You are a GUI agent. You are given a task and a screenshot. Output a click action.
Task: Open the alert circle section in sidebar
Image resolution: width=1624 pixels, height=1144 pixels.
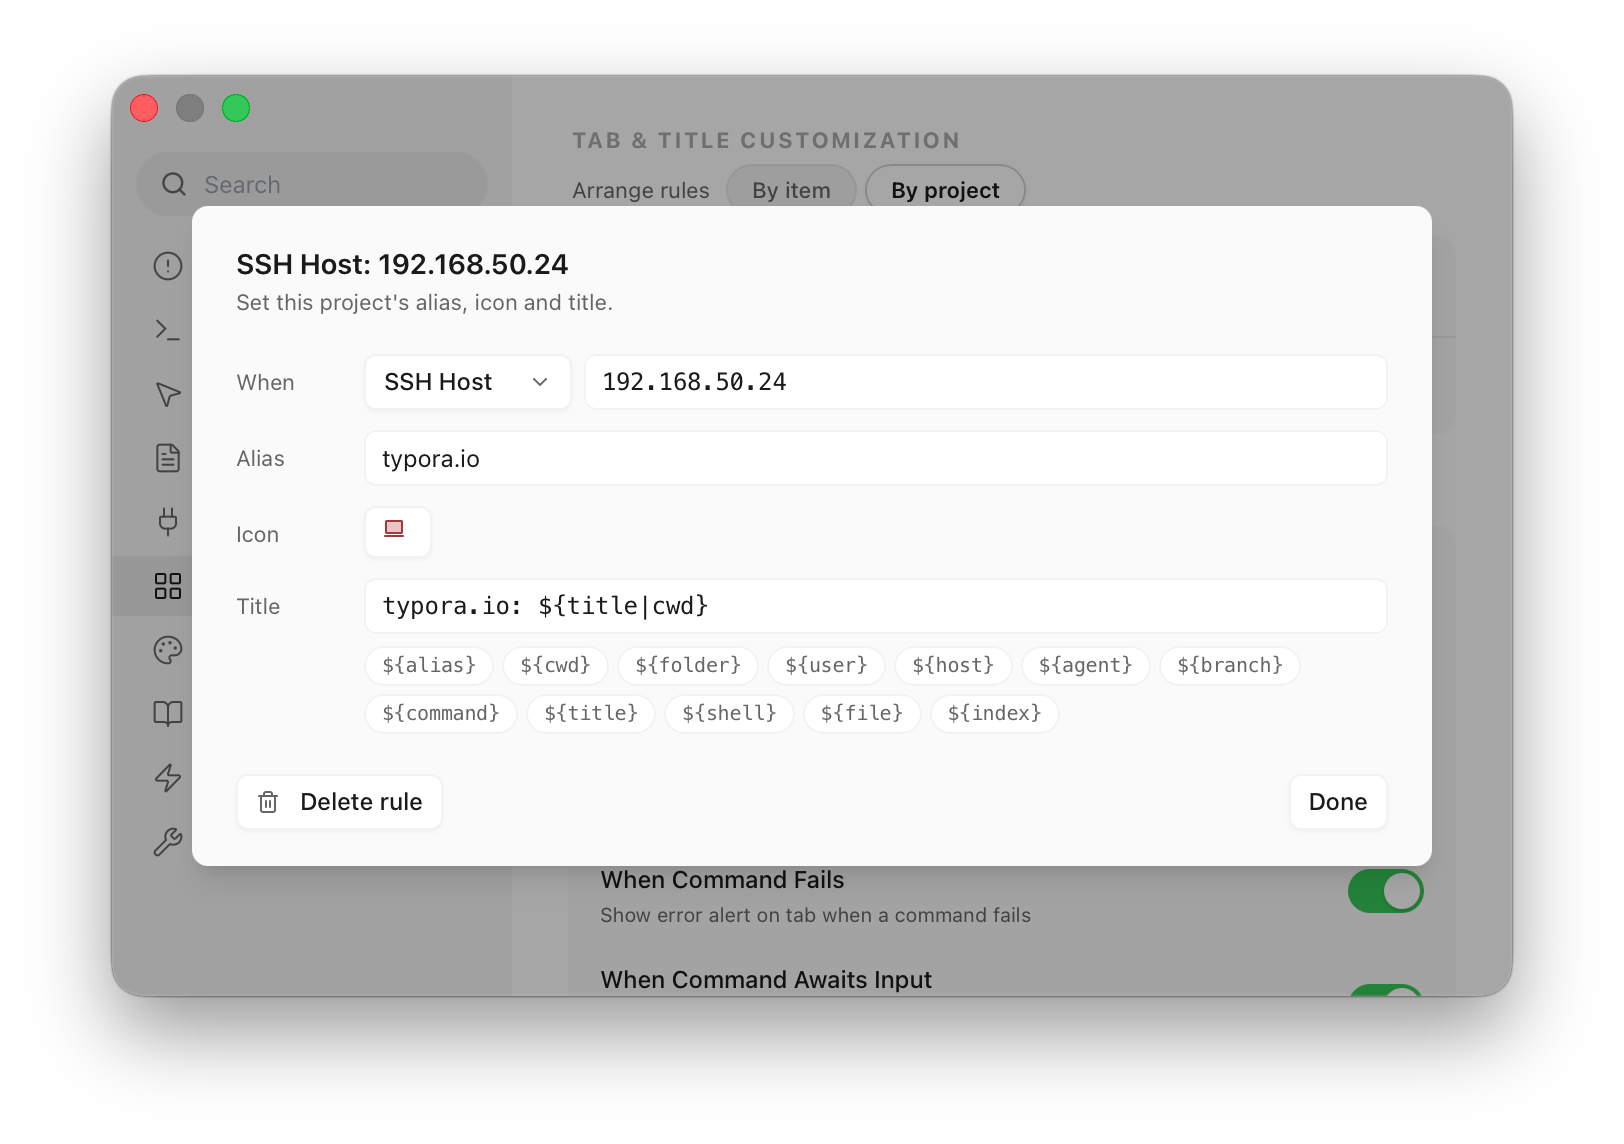168,266
